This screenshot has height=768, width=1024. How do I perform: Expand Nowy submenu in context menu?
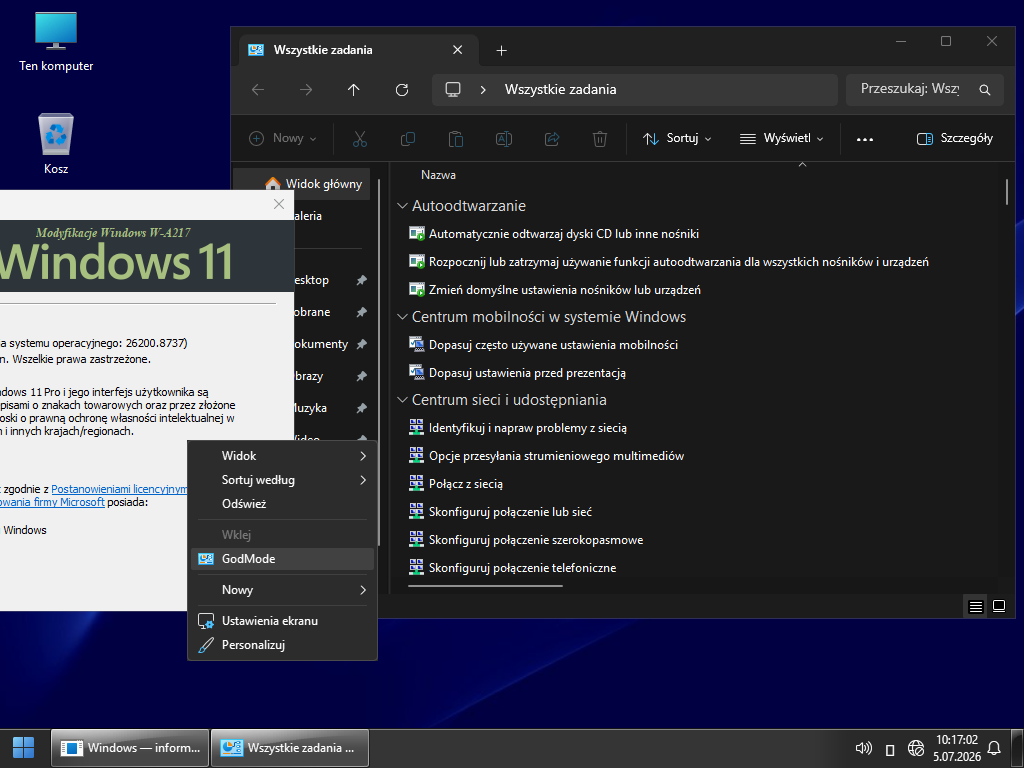point(283,590)
